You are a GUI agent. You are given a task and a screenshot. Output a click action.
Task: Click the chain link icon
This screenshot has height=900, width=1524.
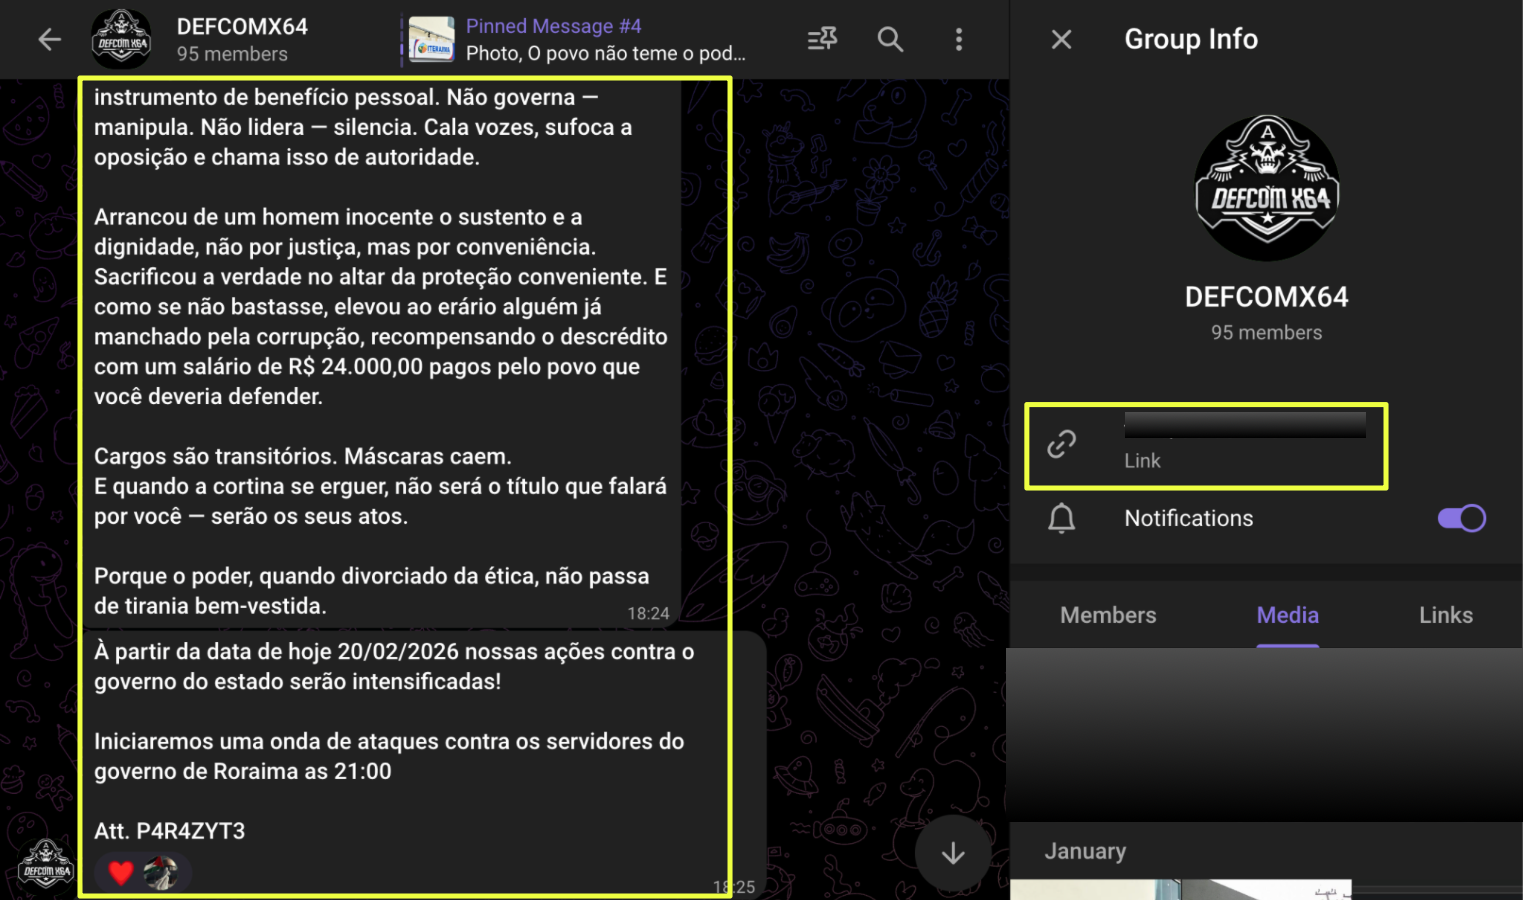(1061, 444)
